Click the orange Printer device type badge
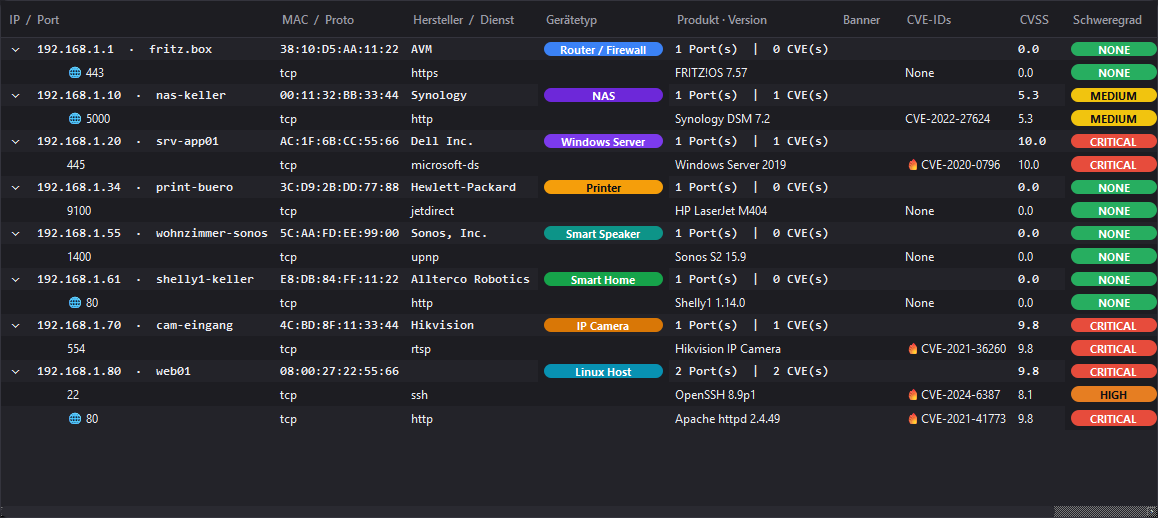The width and height of the screenshot is (1158, 518). [x=603, y=188]
